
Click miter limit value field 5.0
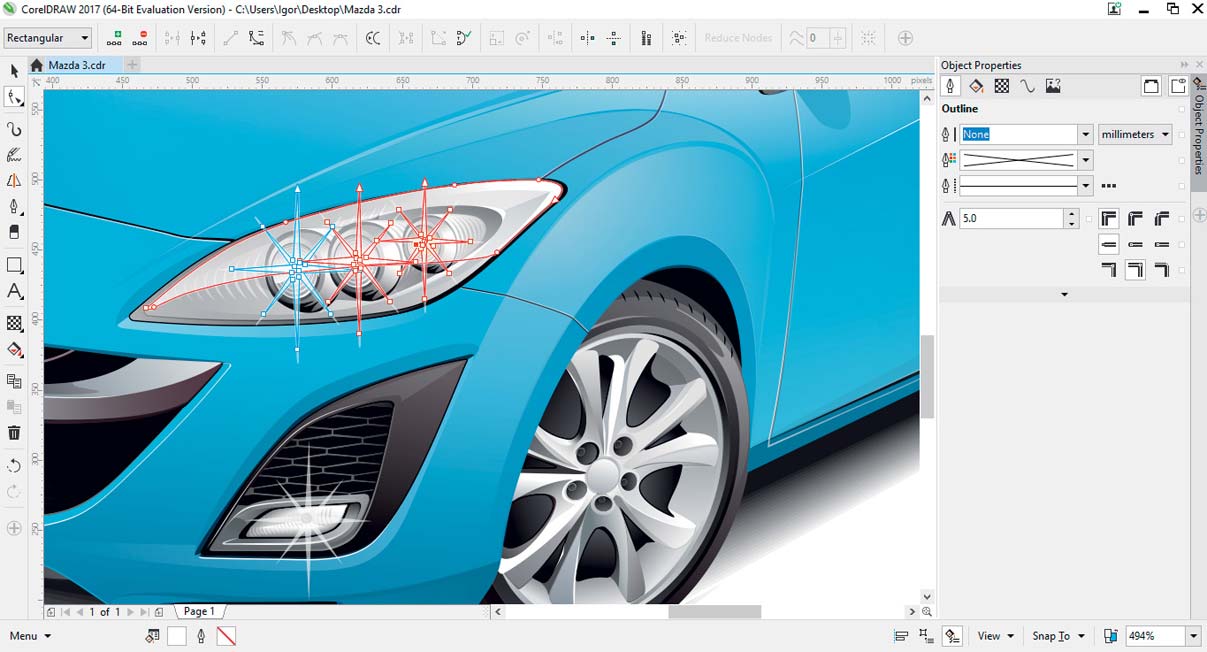[x=1011, y=218]
